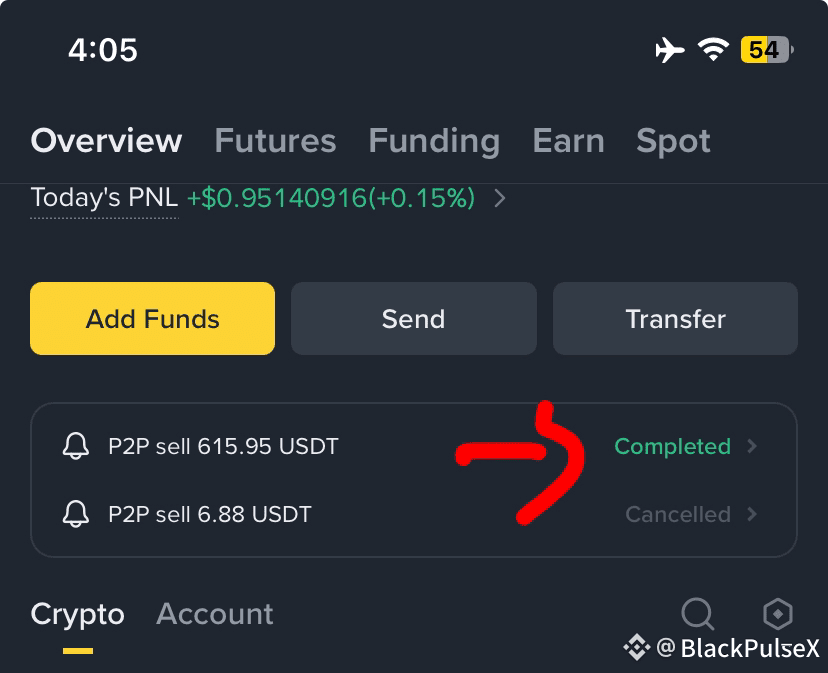The width and height of the screenshot is (828, 673).
Task: Tap the battery indicator showing 54
Action: click(x=767, y=50)
